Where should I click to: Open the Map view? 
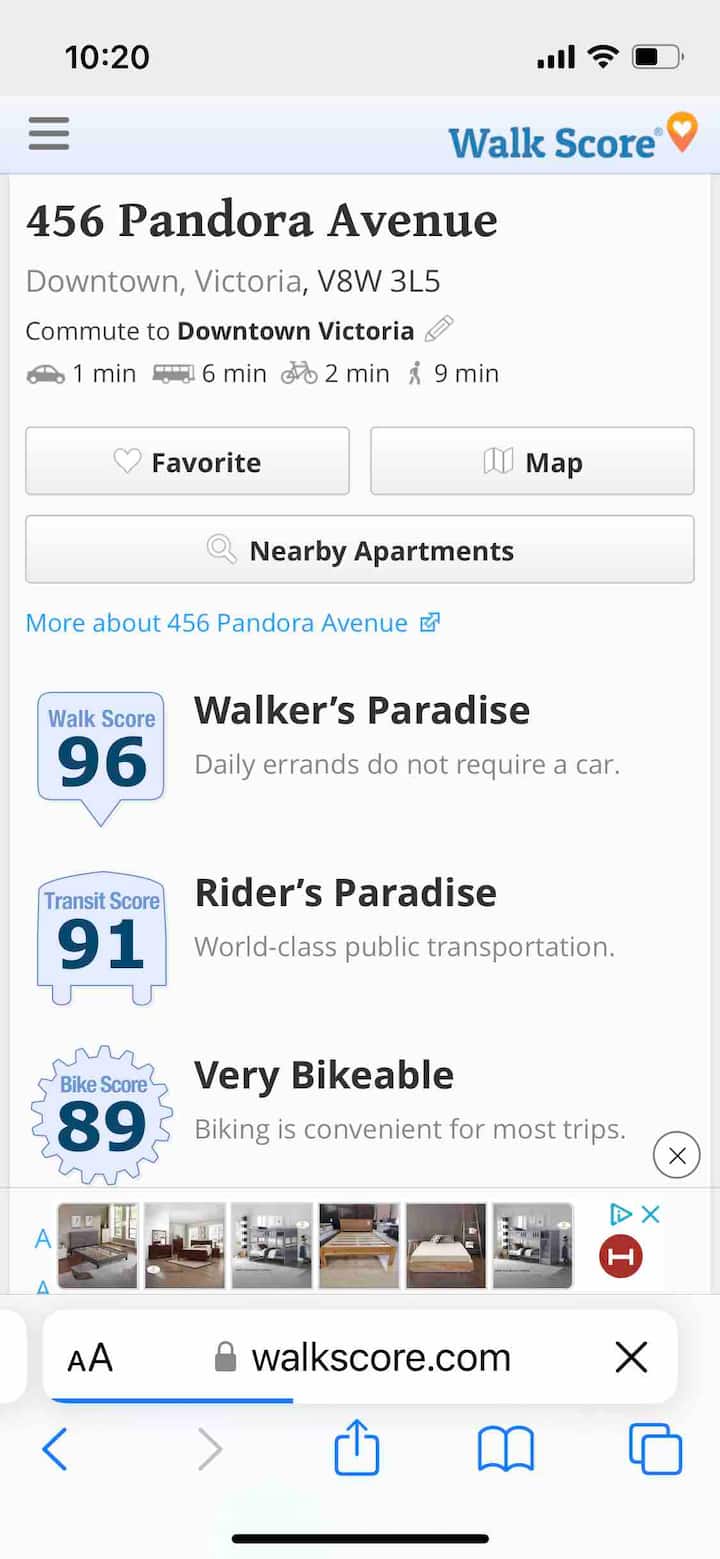(x=532, y=461)
